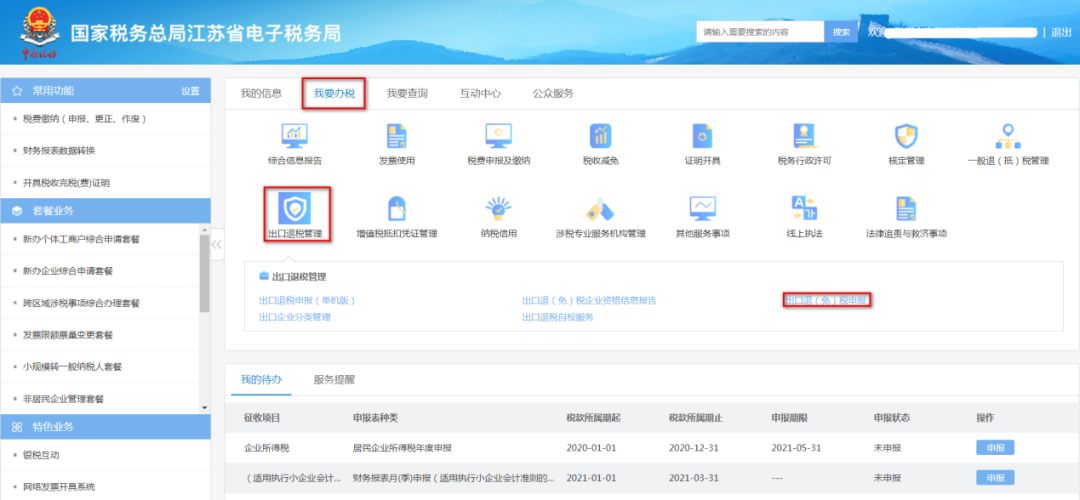Click 设置 in the 常用功能 header
1080x500 pixels.
click(x=190, y=91)
